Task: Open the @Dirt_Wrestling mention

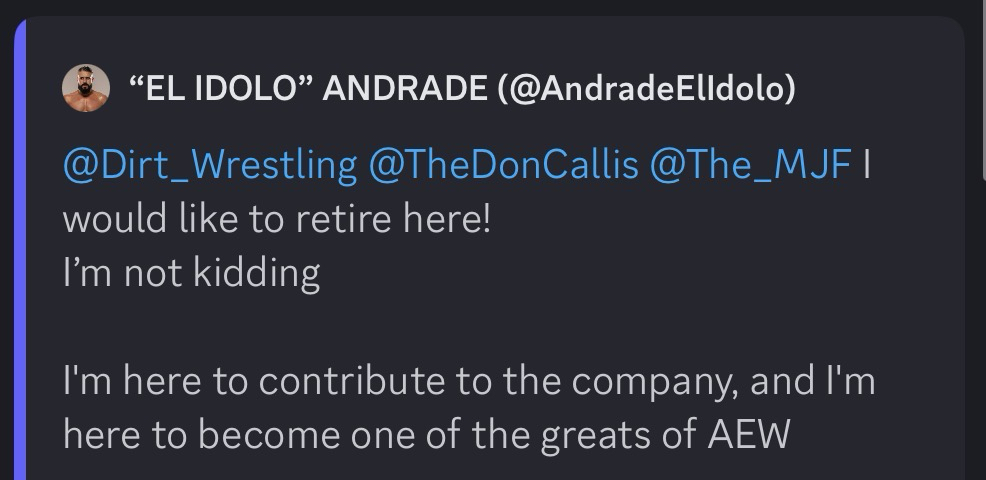Action: tap(210, 164)
